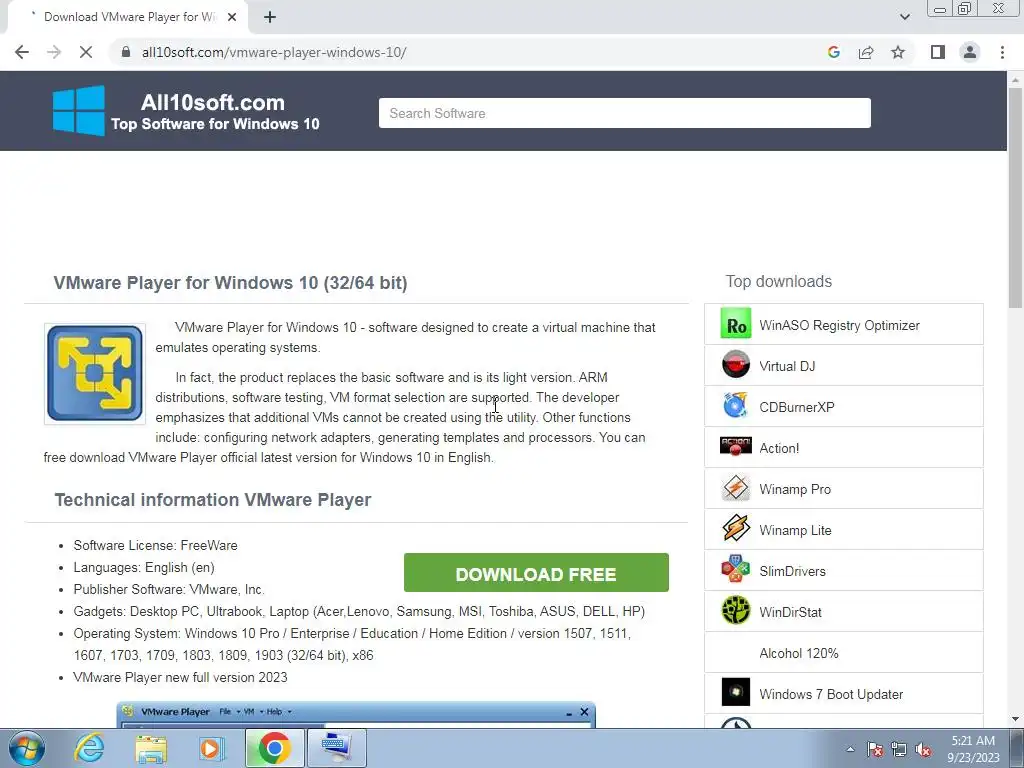Click the Winamp Pro icon
The height and width of the screenshot is (768, 1024).
point(735,488)
